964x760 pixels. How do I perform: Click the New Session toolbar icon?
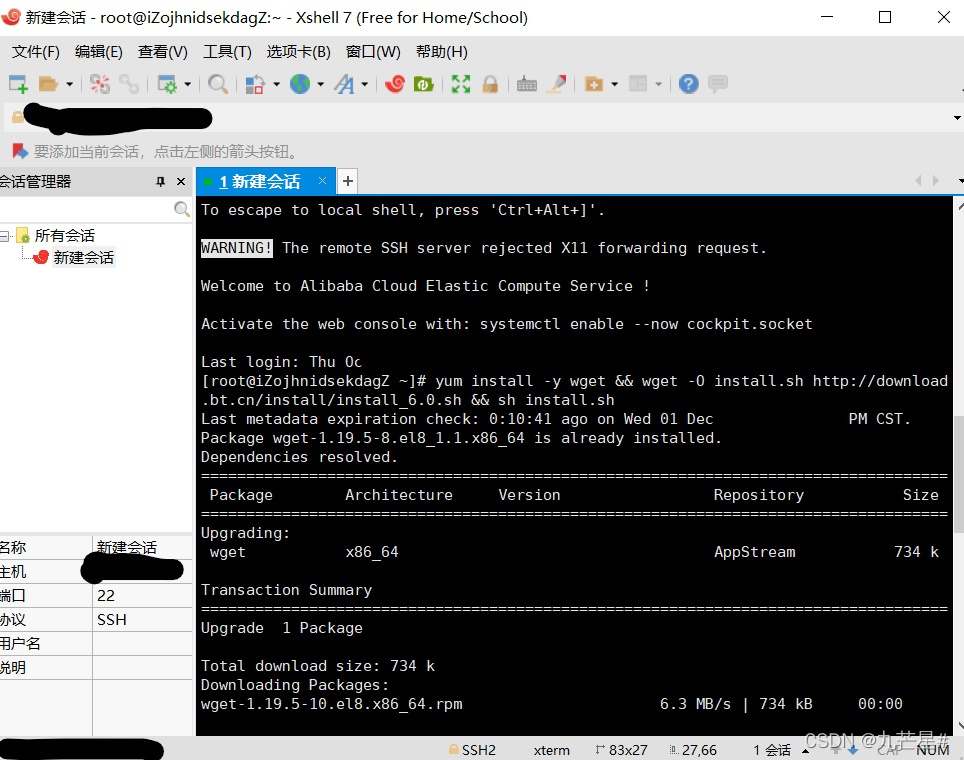[x=18, y=84]
